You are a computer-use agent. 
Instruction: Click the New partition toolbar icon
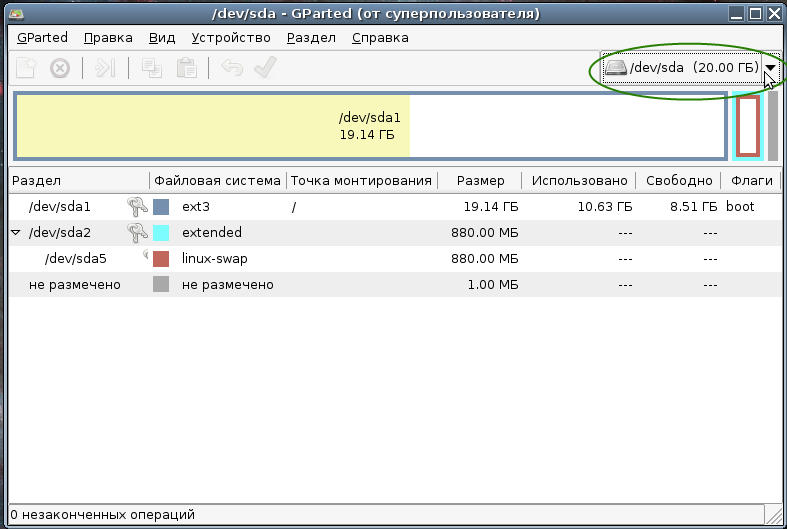pos(26,68)
